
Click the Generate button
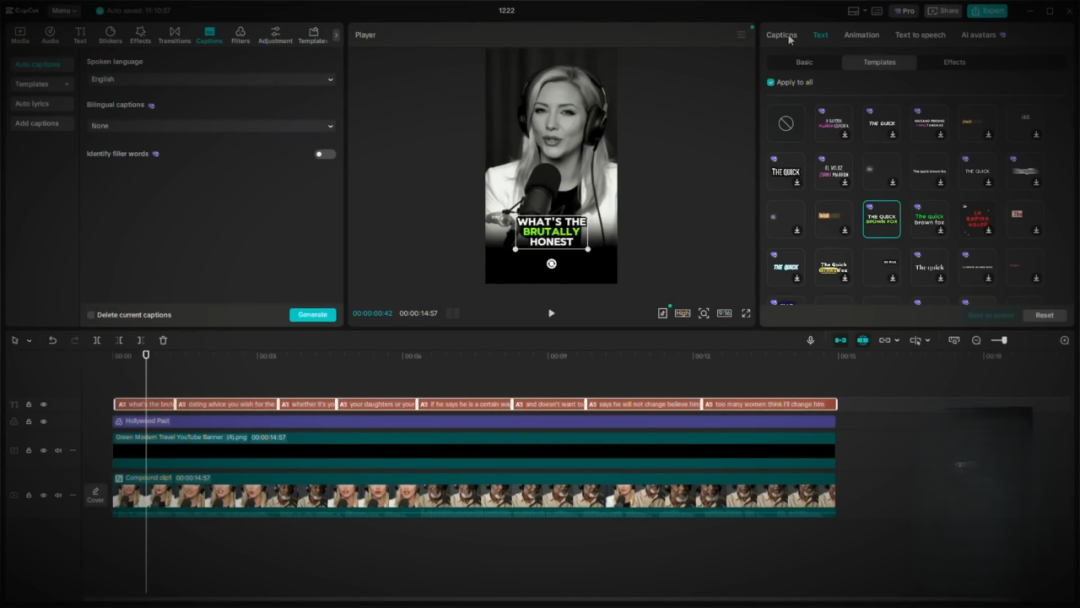point(312,315)
